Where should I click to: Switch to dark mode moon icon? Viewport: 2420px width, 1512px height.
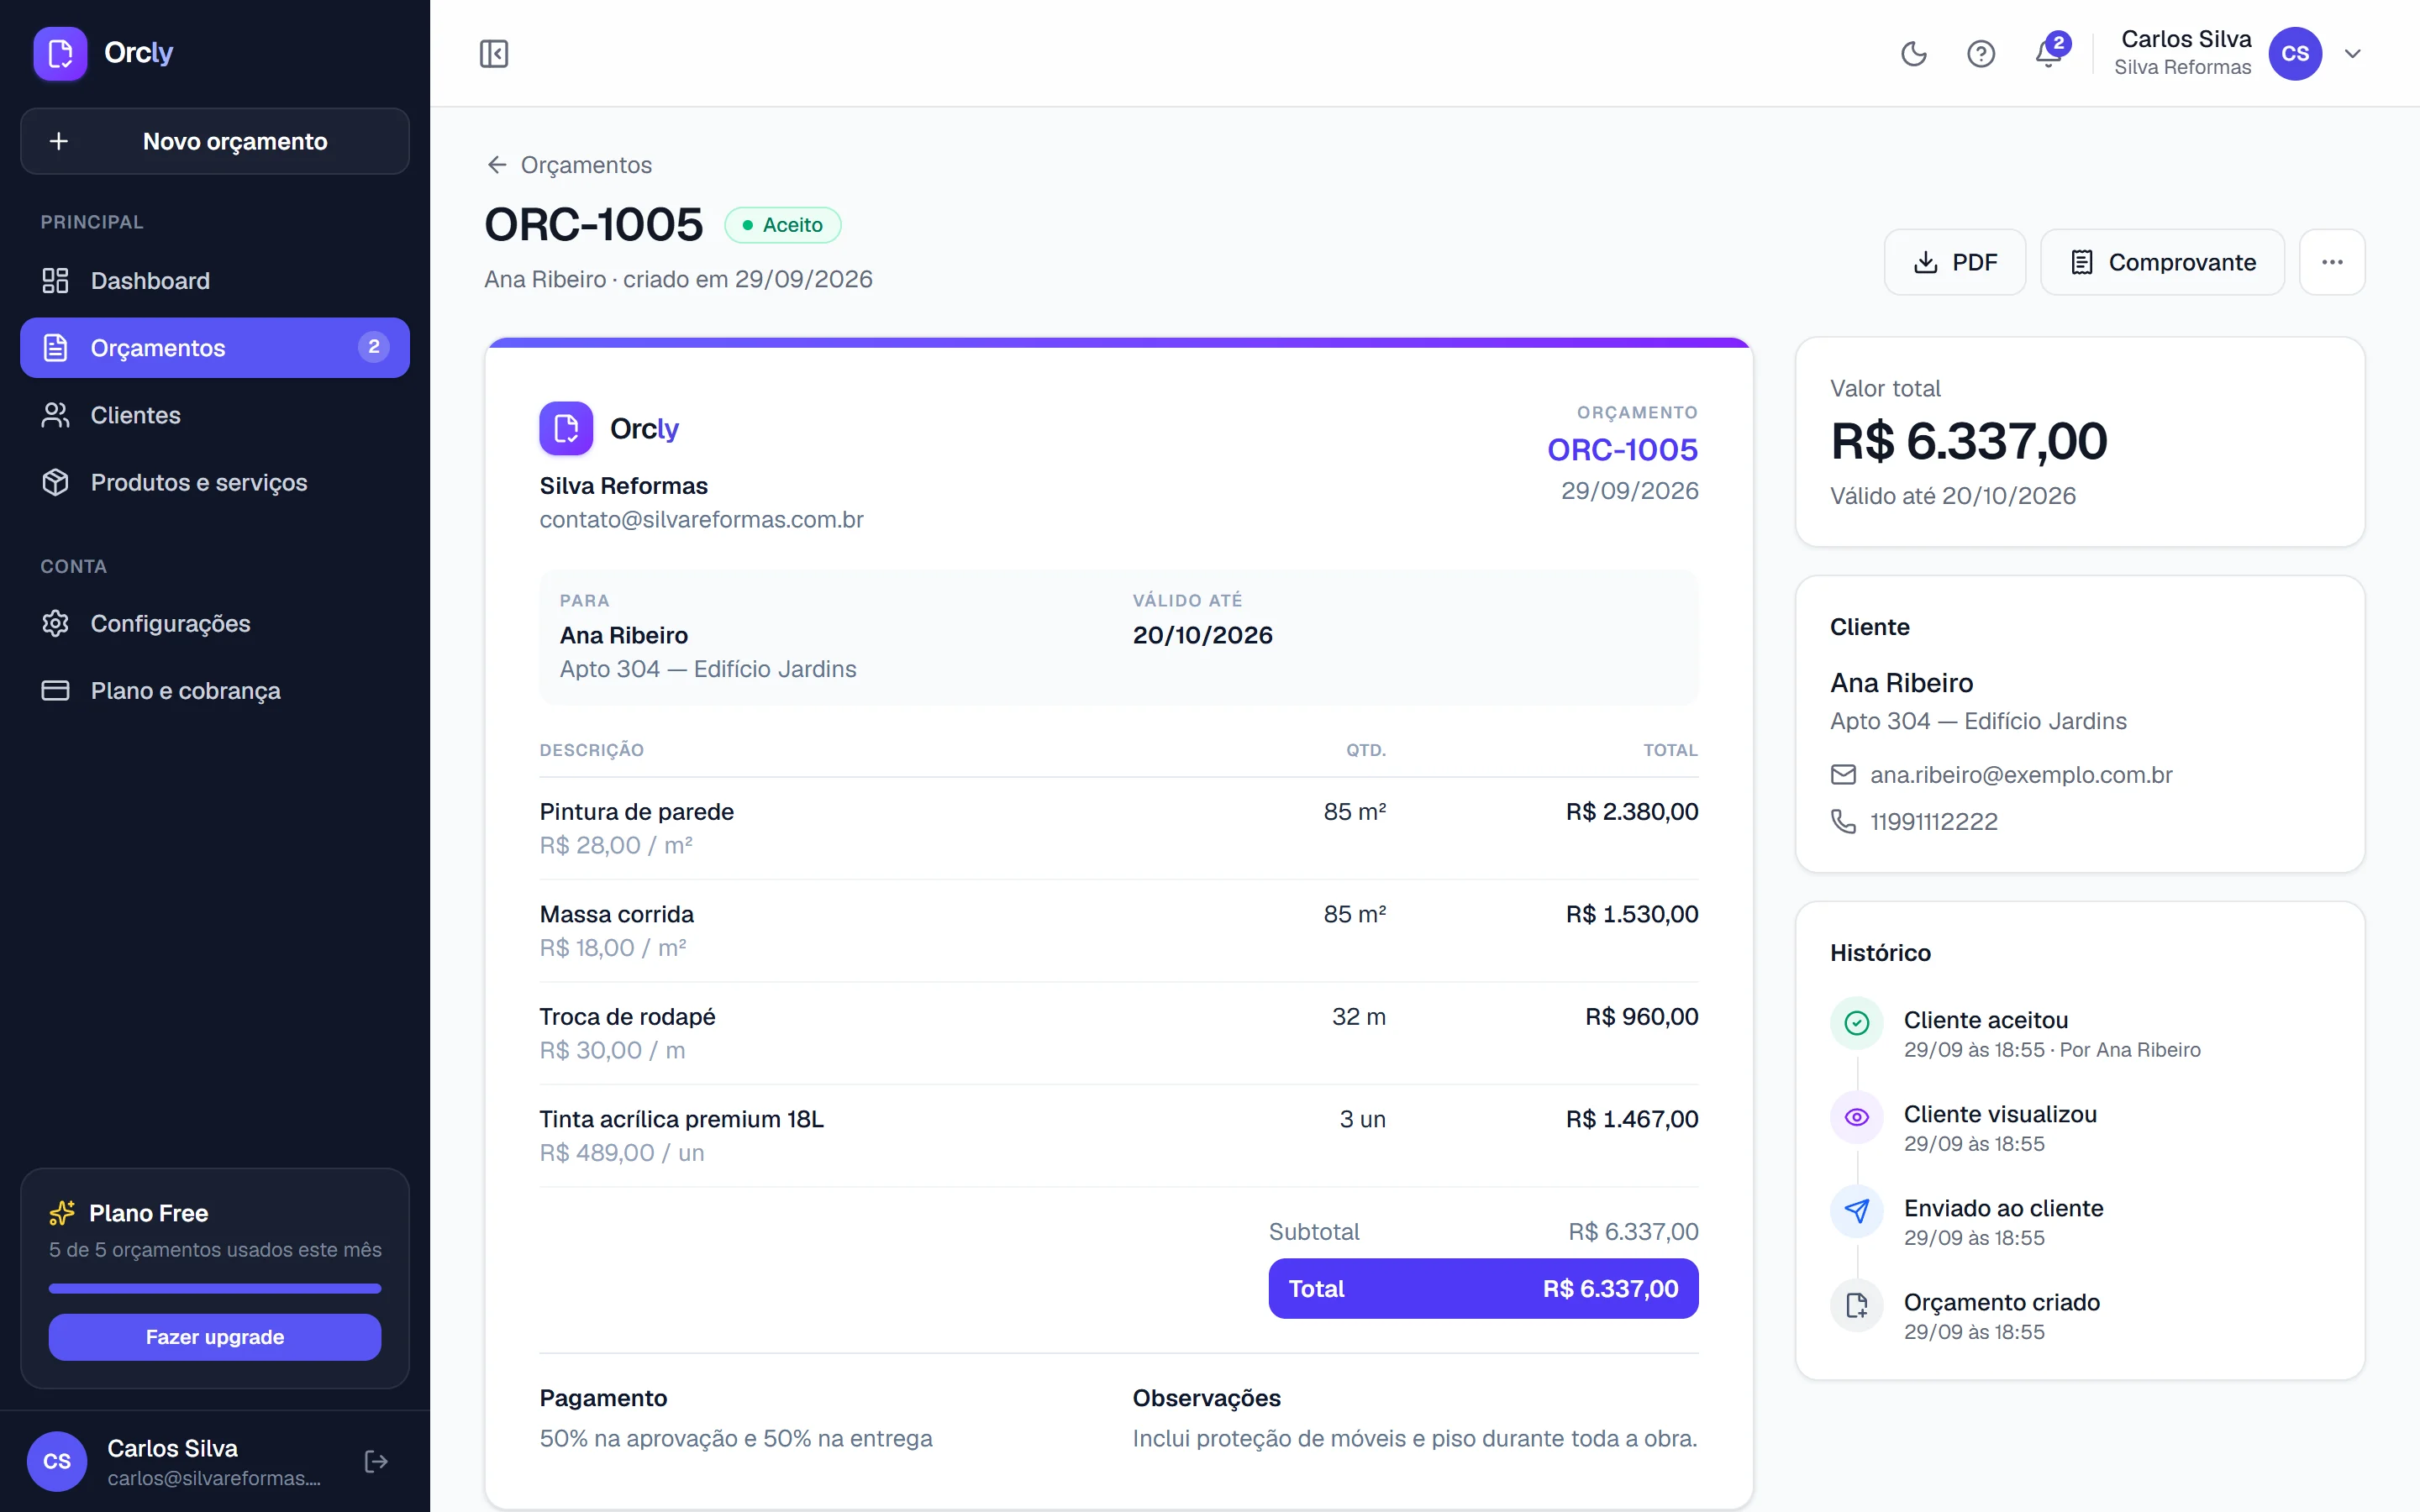click(x=1913, y=53)
